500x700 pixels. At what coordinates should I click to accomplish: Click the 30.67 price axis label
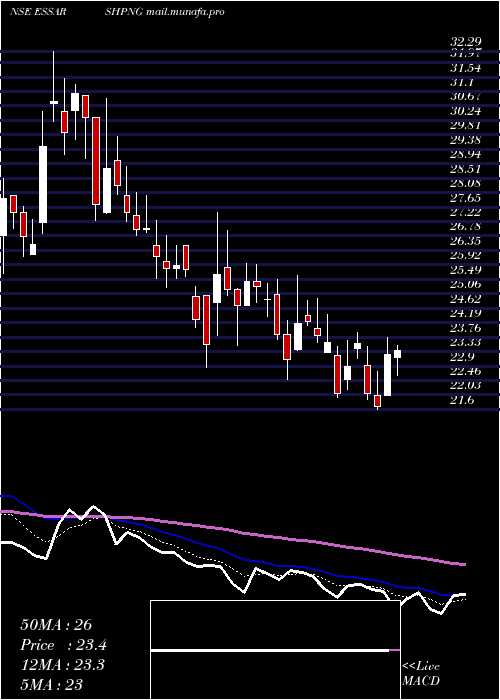[x=466, y=97]
